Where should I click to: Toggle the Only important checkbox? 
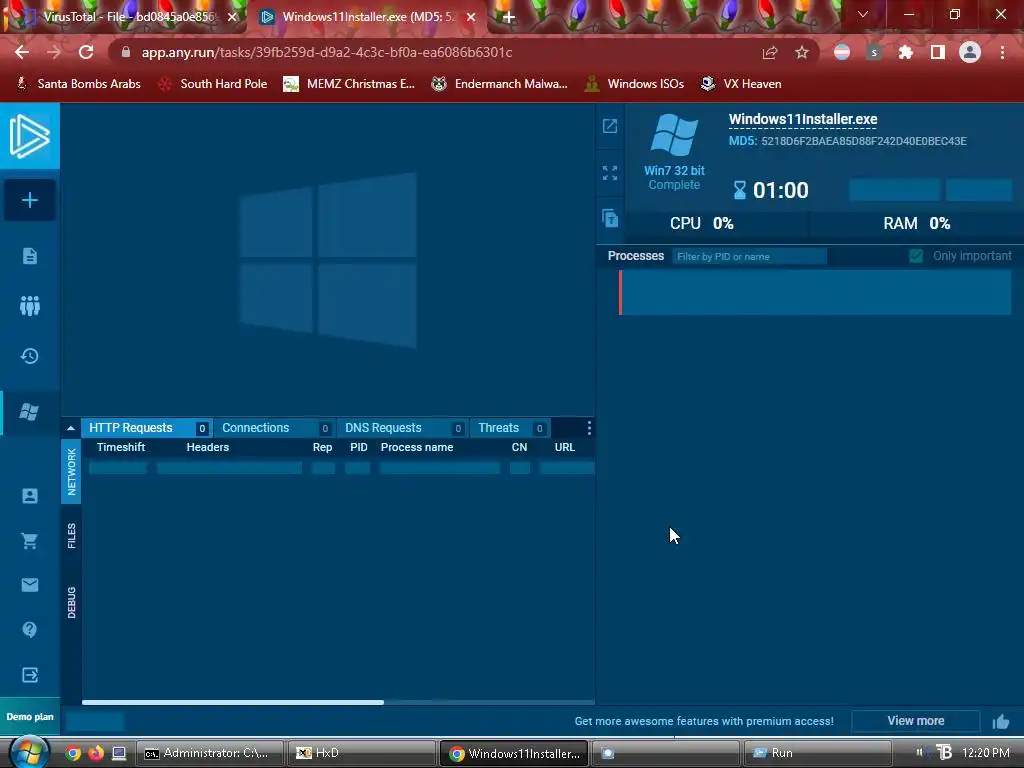point(916,256)
